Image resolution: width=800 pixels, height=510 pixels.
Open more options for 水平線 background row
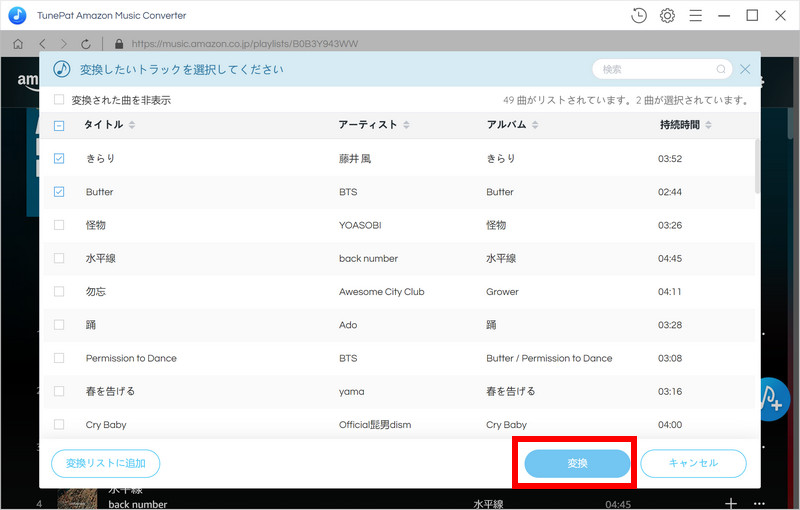point(759,504)
